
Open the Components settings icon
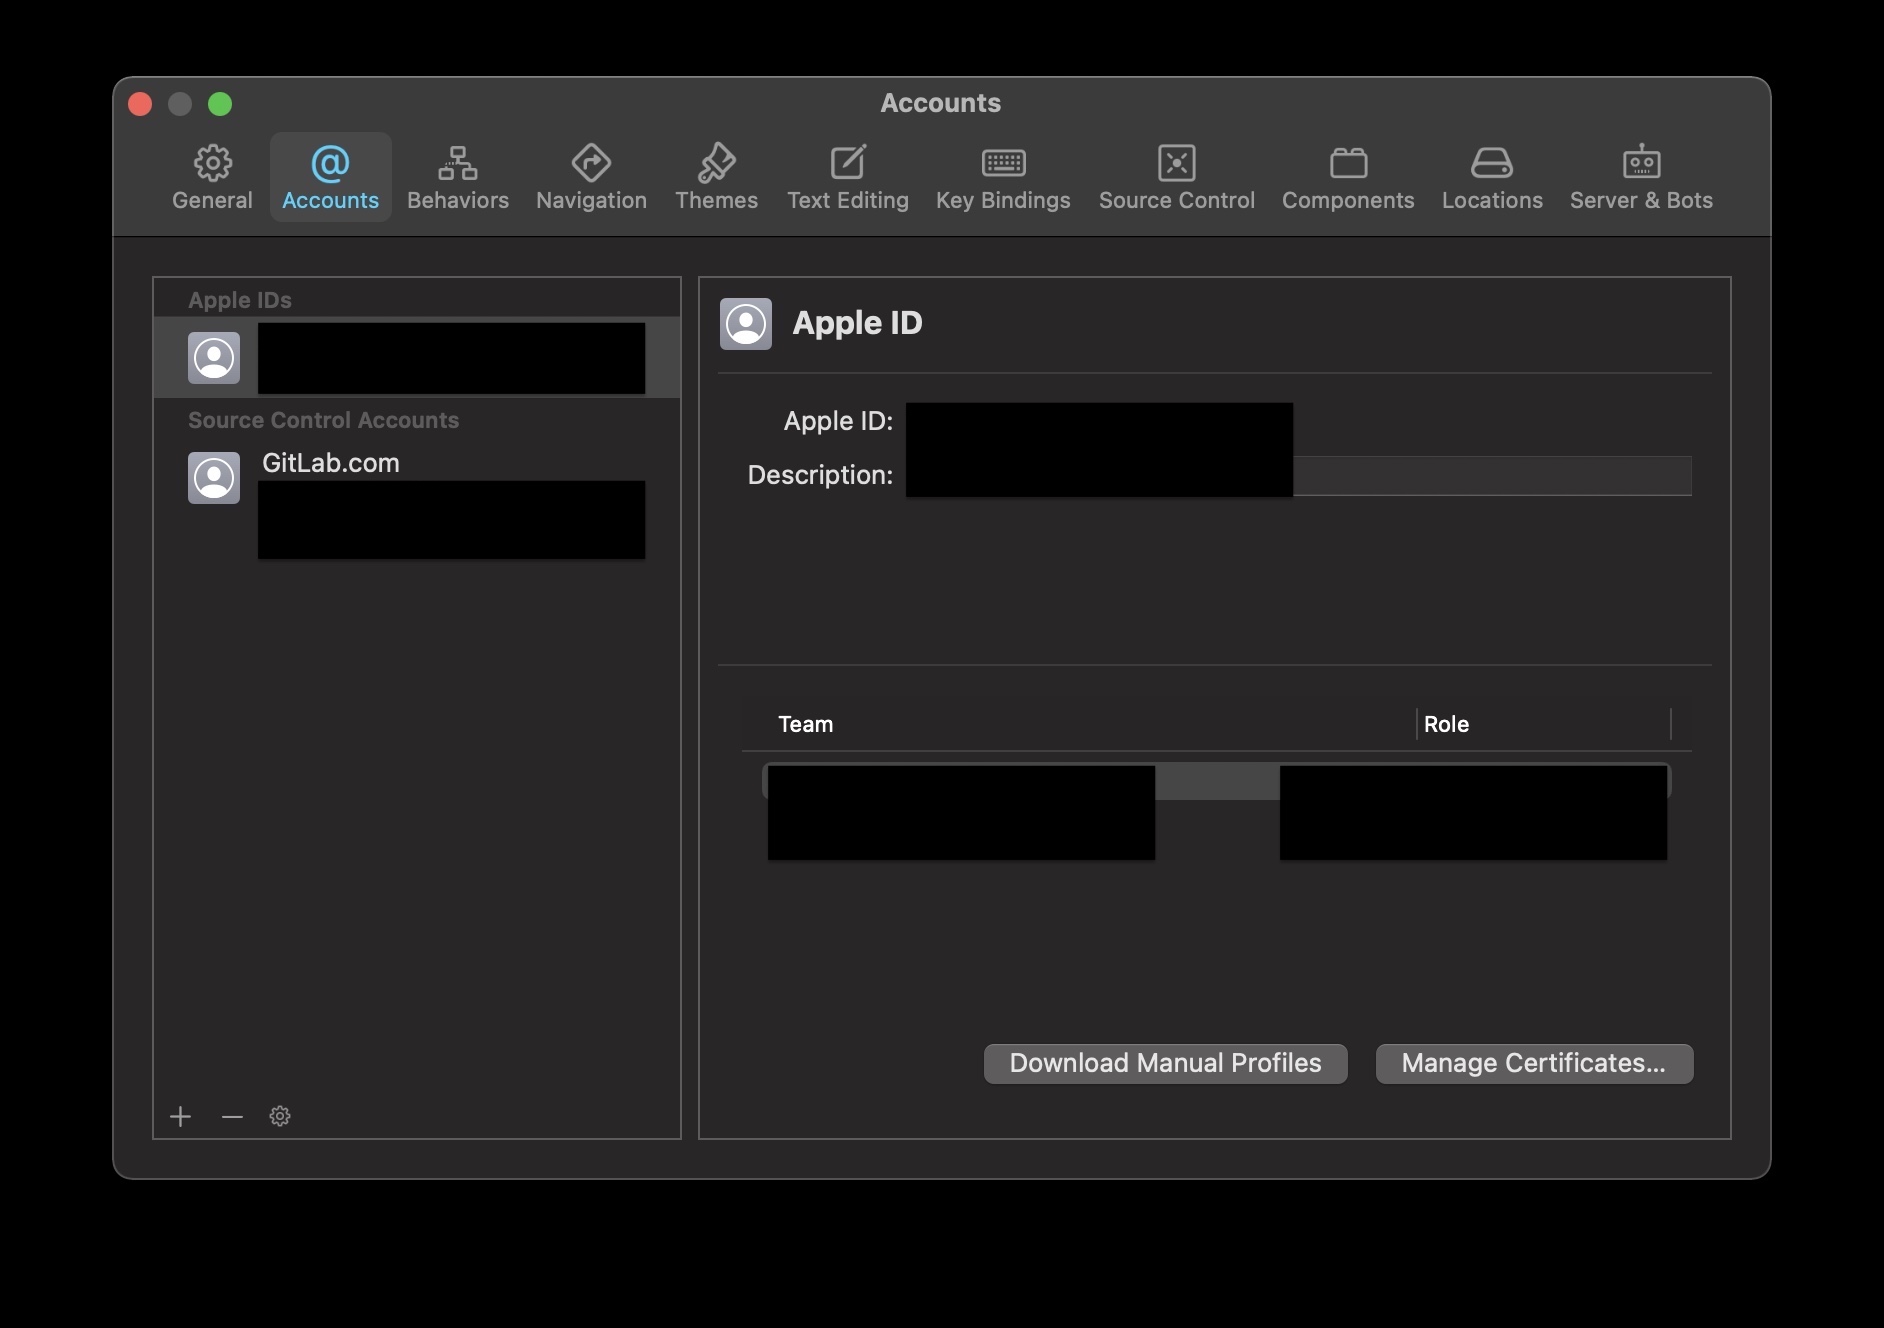point(1347,176)
